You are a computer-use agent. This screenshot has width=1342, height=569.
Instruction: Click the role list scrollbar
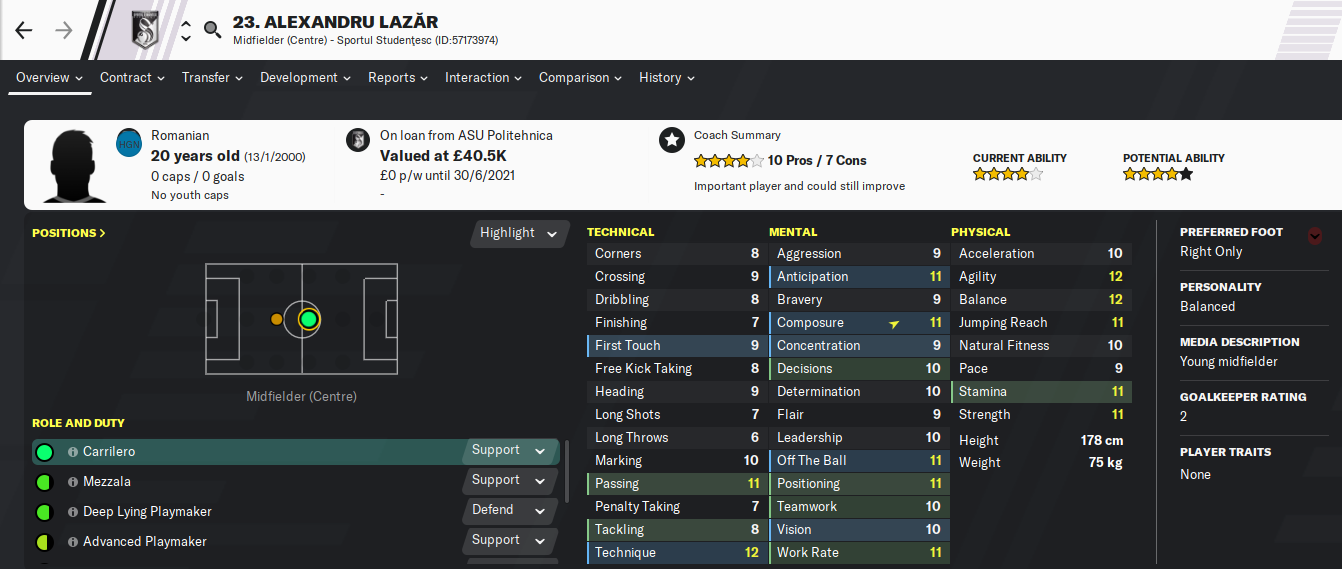coord(568,470)
